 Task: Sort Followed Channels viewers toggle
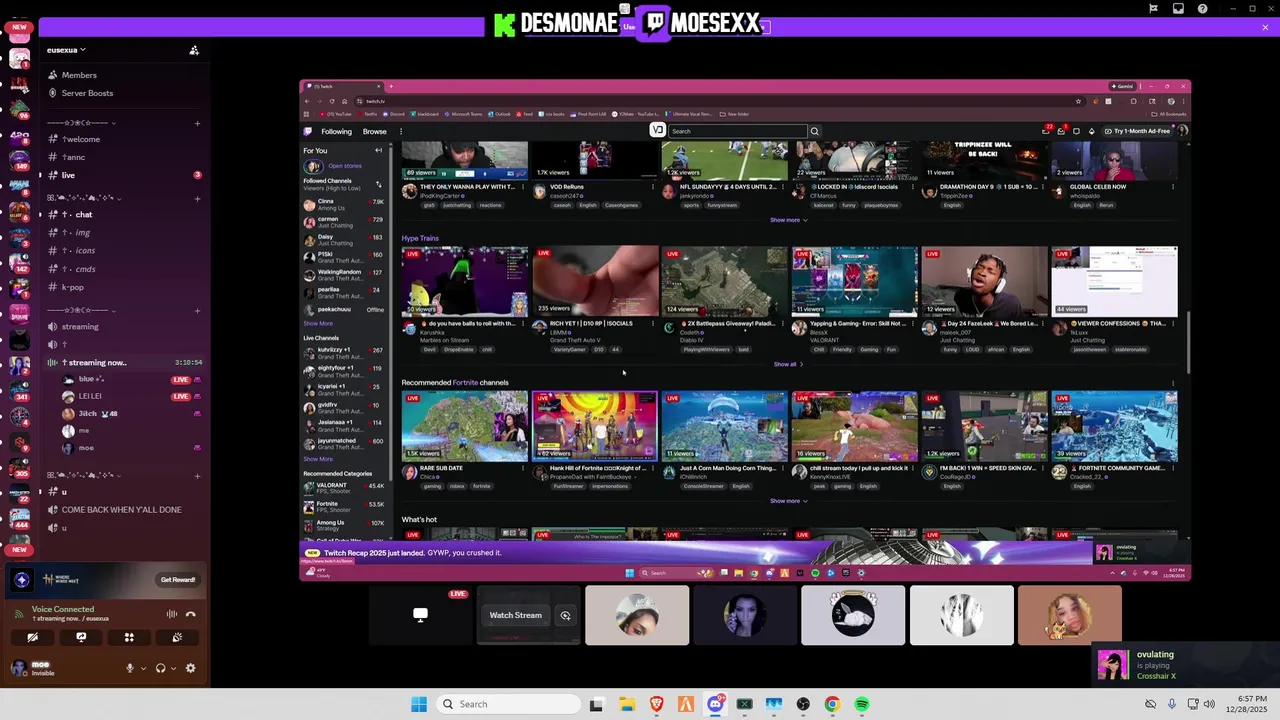point(378,184)
